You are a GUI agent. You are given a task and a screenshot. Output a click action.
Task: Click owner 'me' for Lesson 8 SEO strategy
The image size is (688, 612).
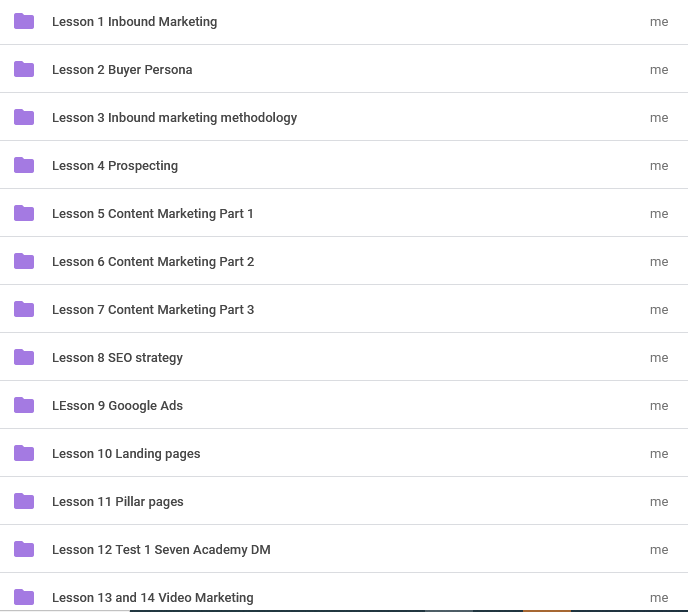click(x=659, y=357)
